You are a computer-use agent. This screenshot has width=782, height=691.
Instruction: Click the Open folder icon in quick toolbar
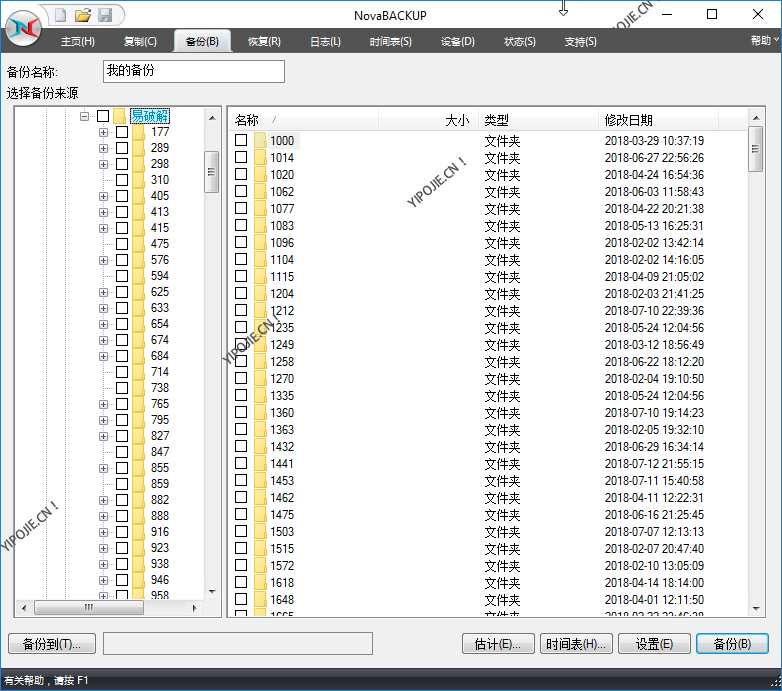coord(83,15)
